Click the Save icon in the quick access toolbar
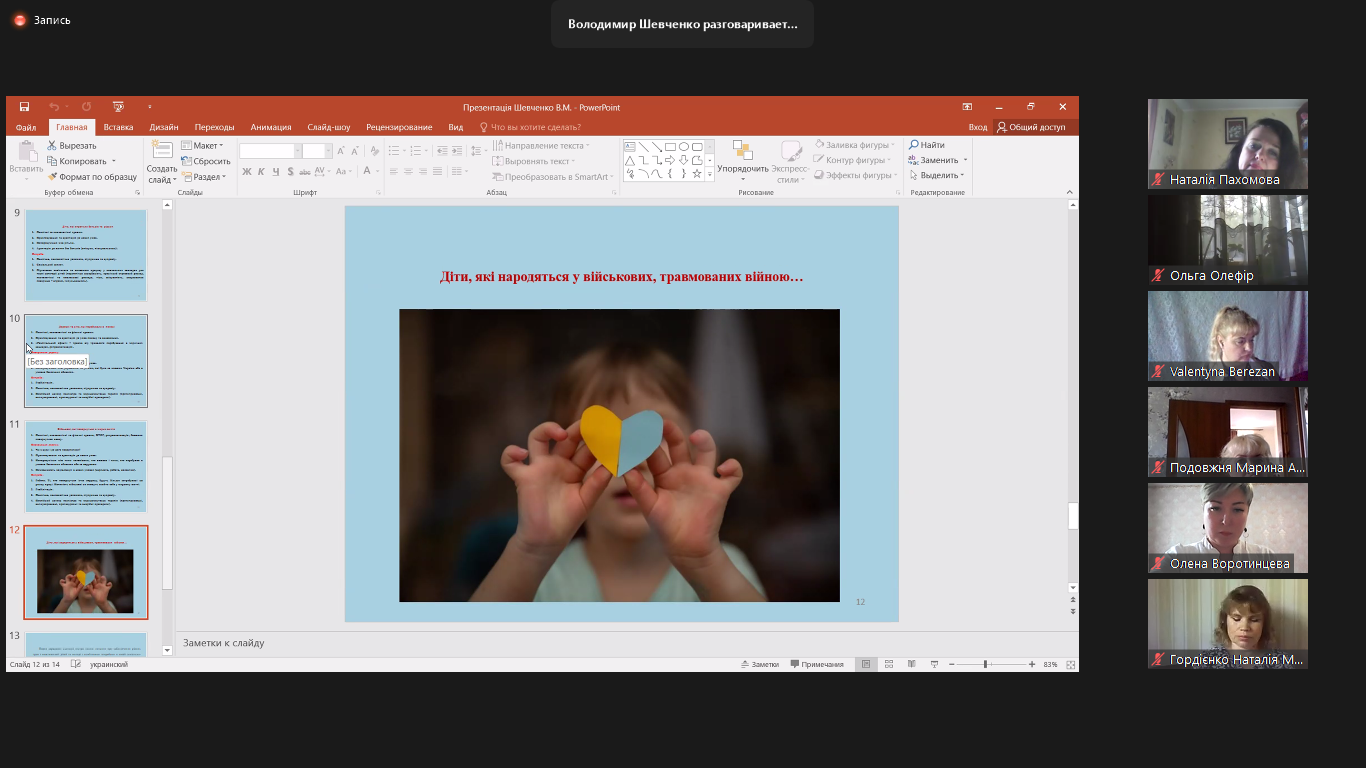The width and height of the screenshot is (1366, 768). coord(24,107)
